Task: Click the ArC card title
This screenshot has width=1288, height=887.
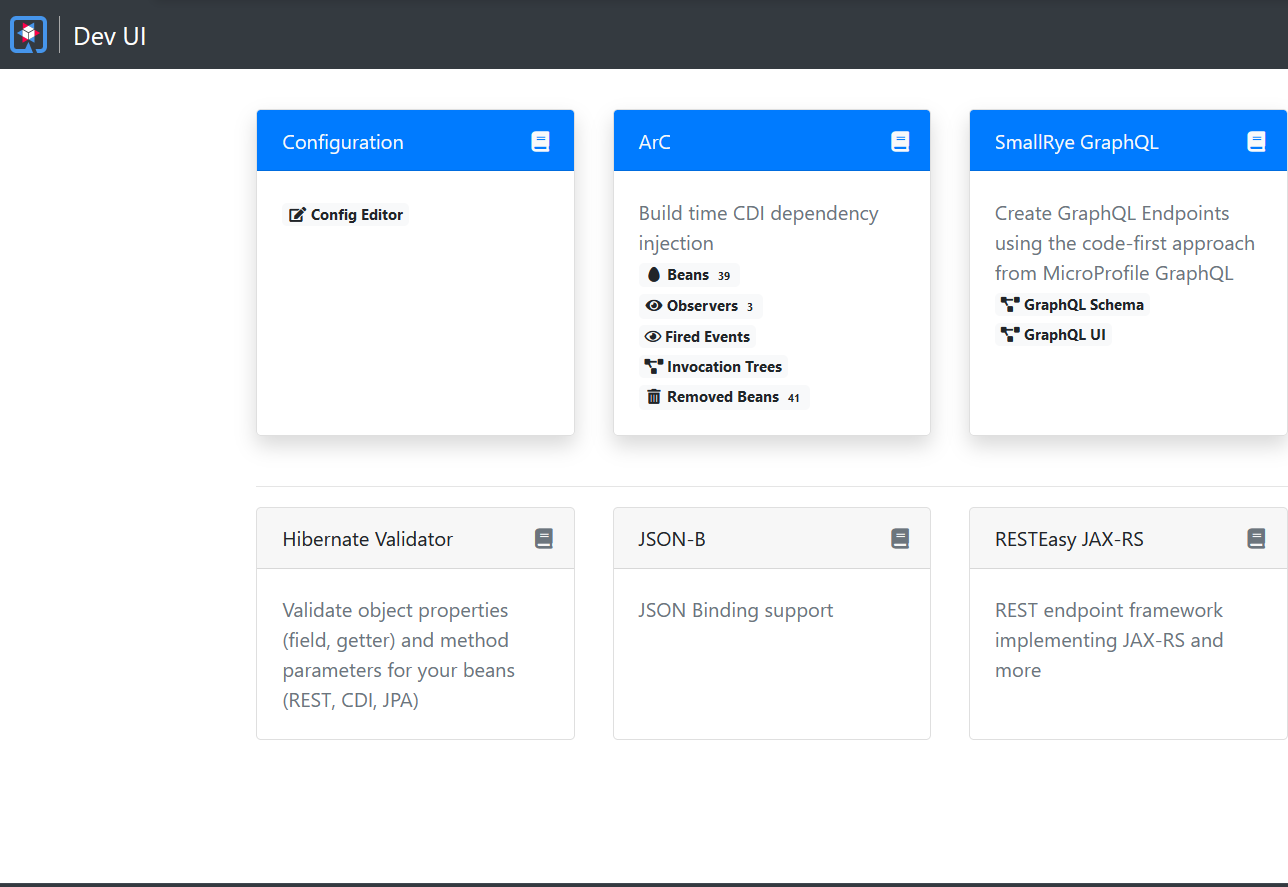Action: [654, 142]
